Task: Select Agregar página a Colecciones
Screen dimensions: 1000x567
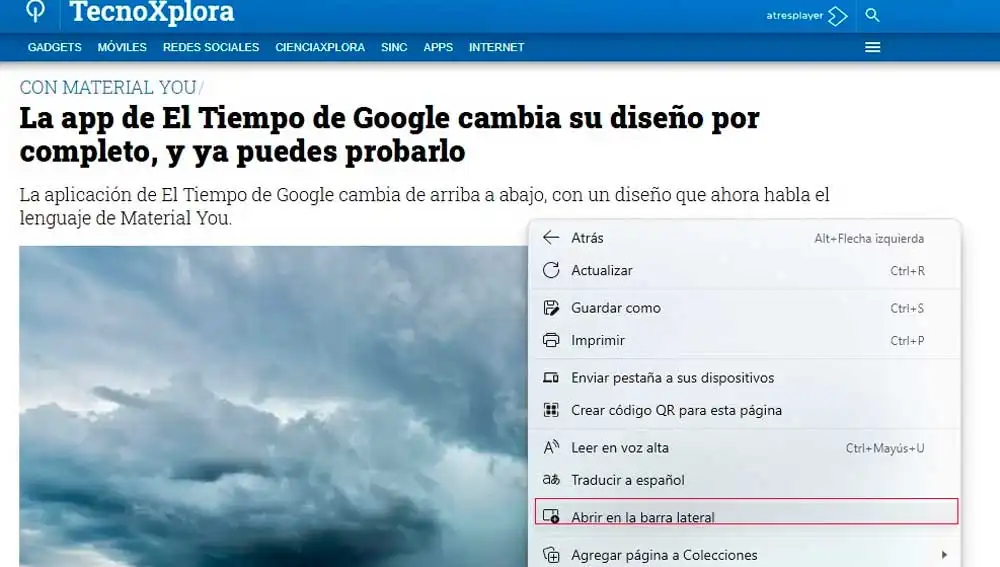Action: (x=744, y=555)
